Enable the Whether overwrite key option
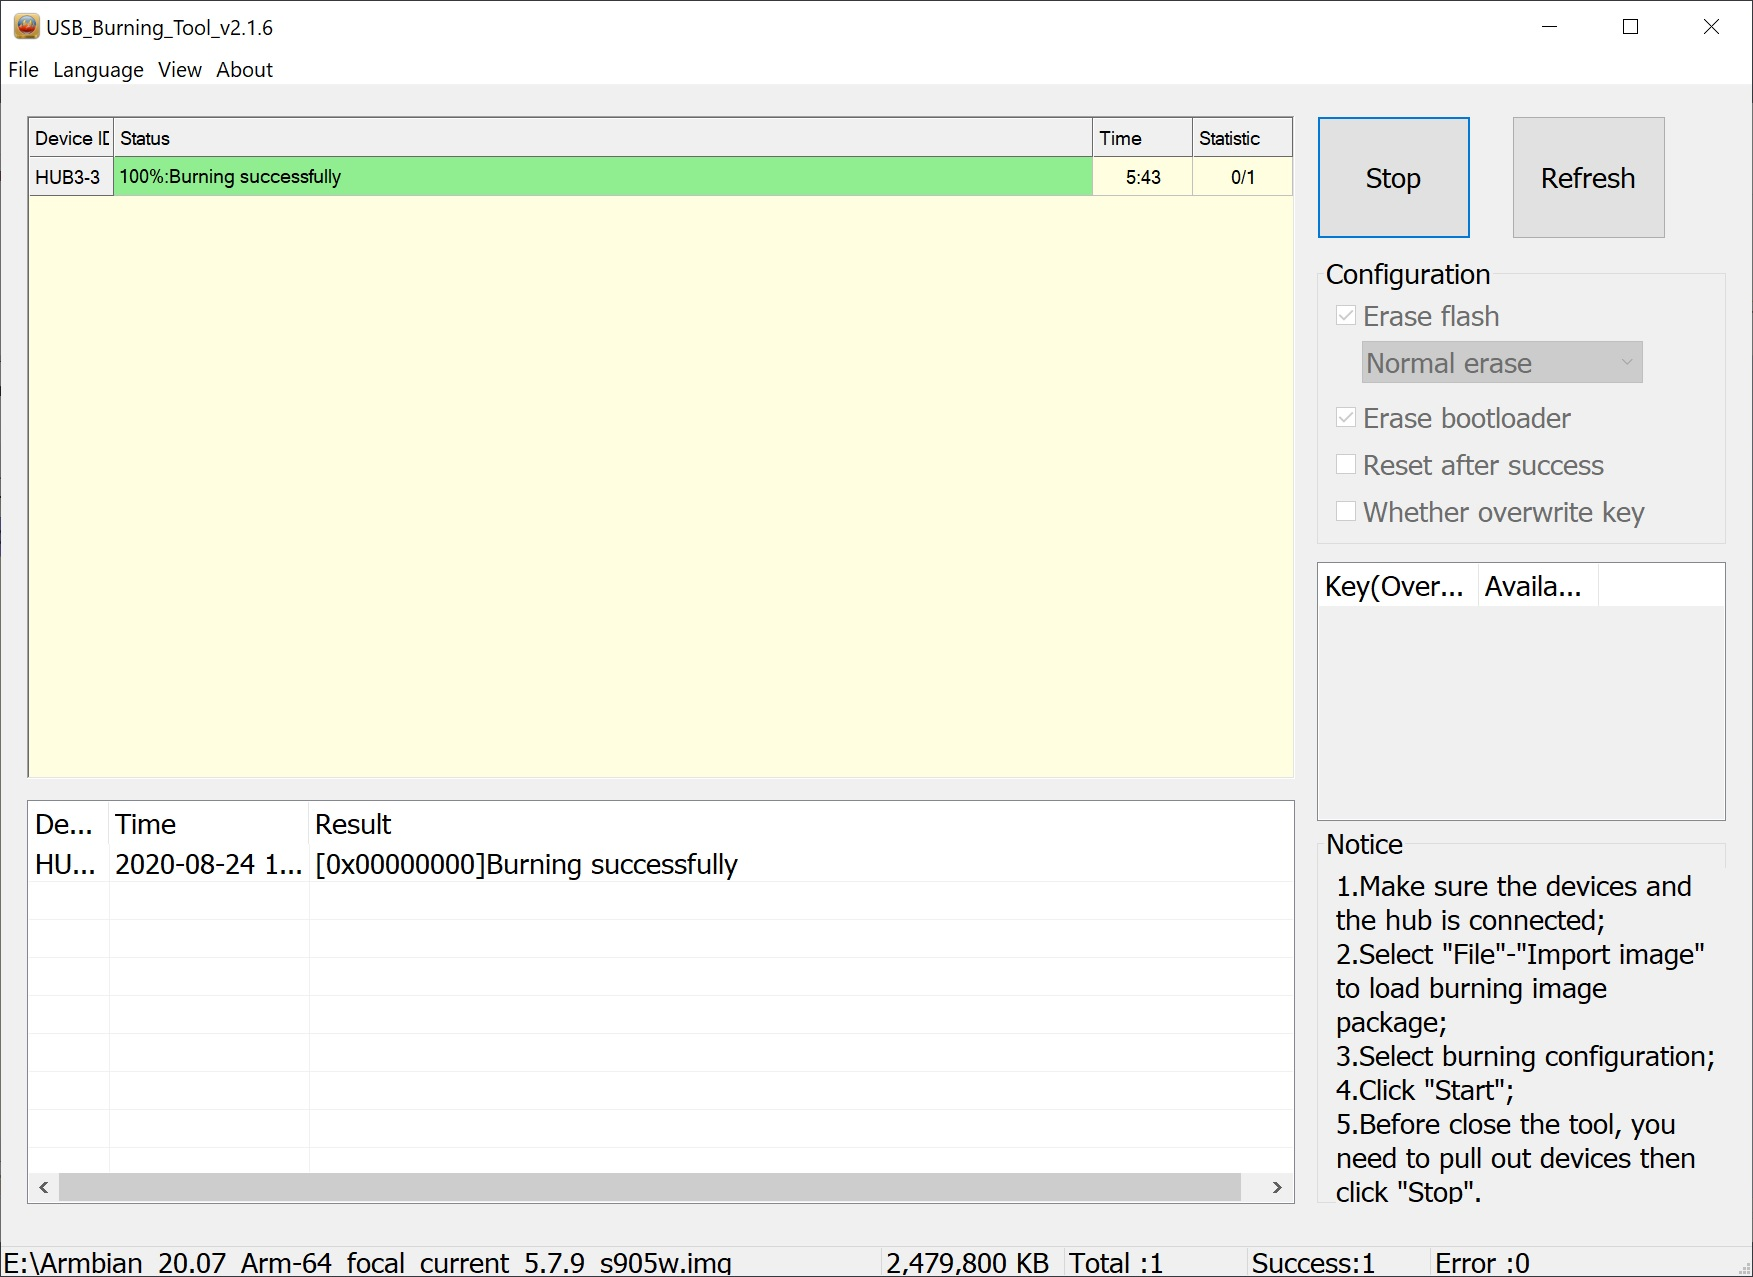 1346,511
